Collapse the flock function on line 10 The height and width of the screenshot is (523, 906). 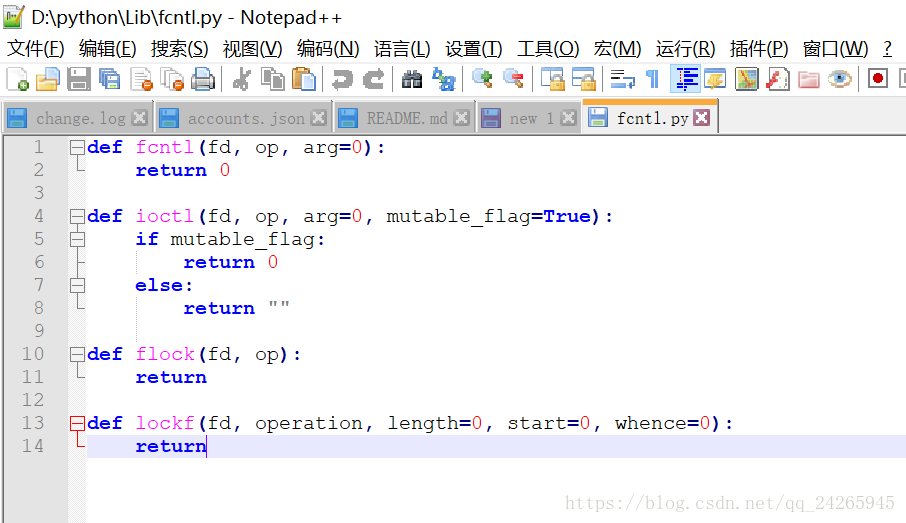(77, 354)
